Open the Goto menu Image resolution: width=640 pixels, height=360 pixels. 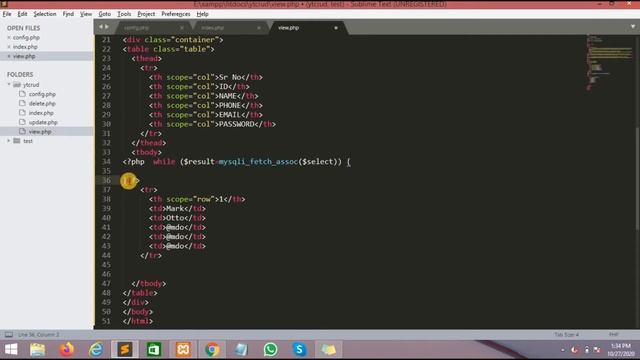pos(104,14)
